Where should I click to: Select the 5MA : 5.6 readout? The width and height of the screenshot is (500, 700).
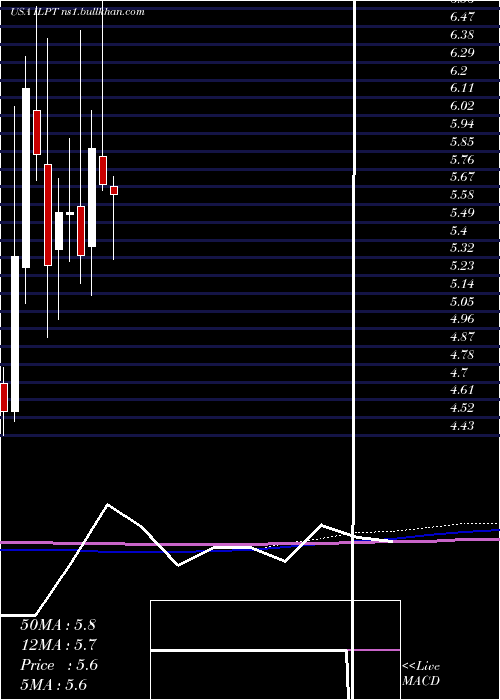point(54,685)
